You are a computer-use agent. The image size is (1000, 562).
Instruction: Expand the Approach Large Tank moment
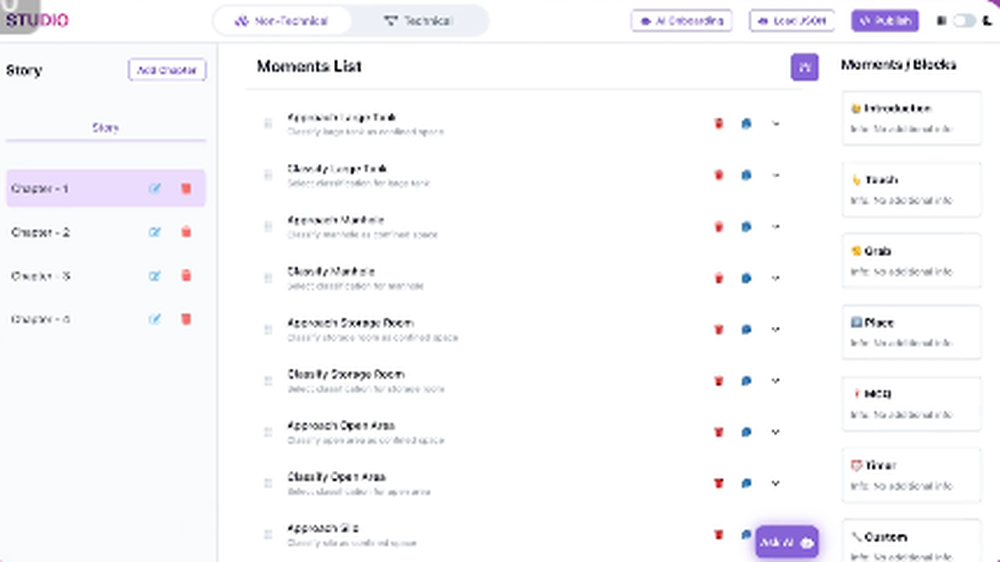(776, 124)
